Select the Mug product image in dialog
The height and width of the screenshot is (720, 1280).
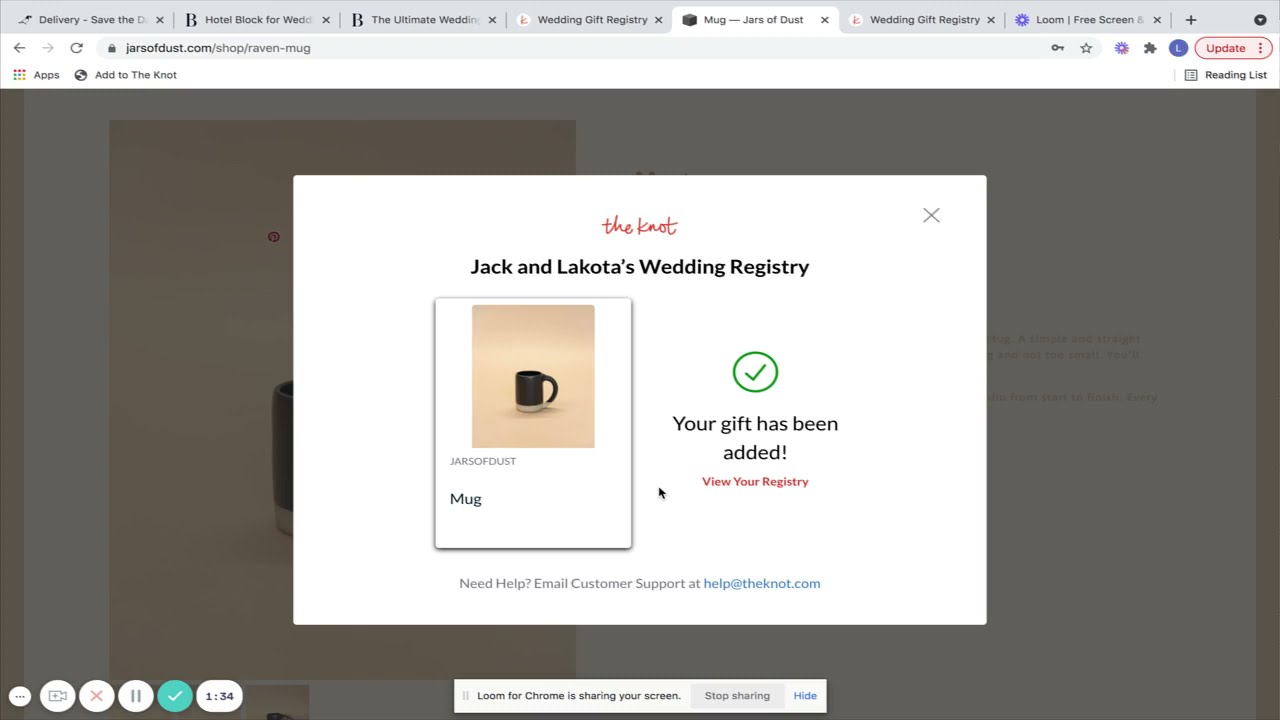point(533,376)
